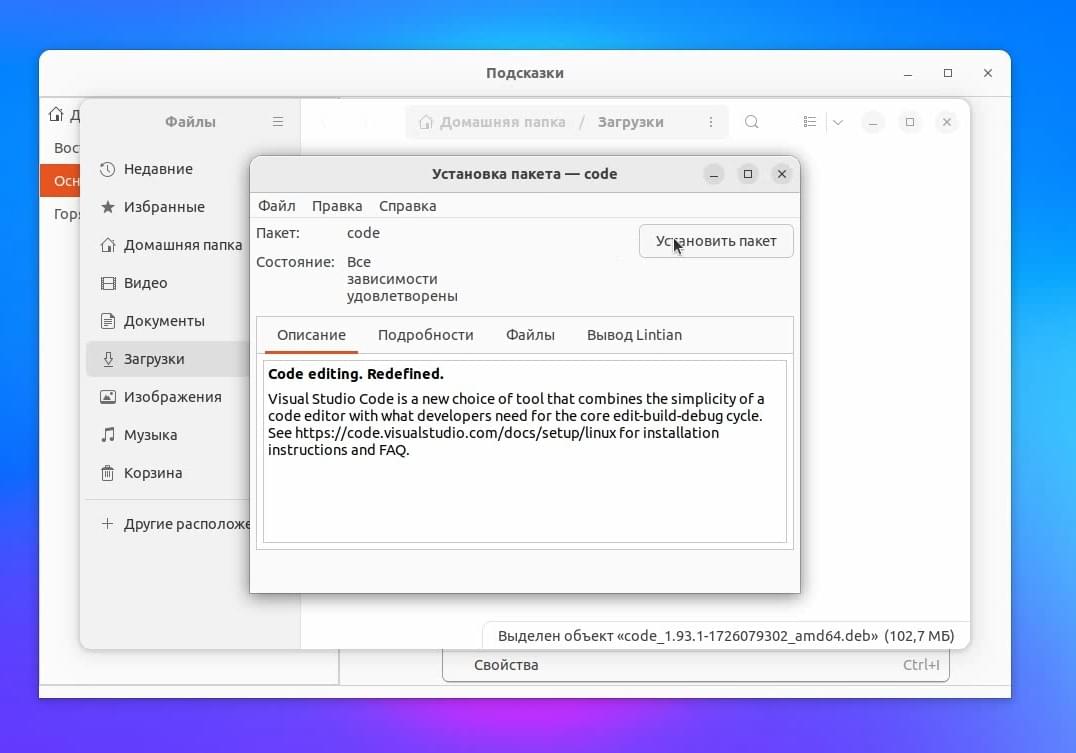Open the Справка menu

[x=408, y=206]
